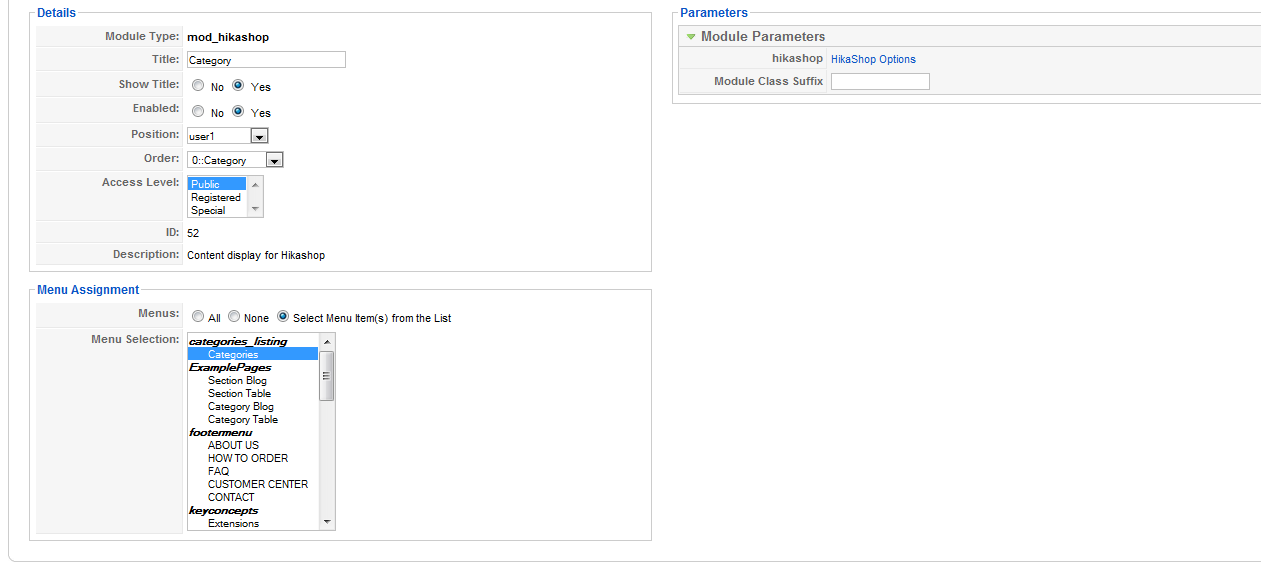Select CUSTOMER CENTER in menu list

click(x=258, y=484)
